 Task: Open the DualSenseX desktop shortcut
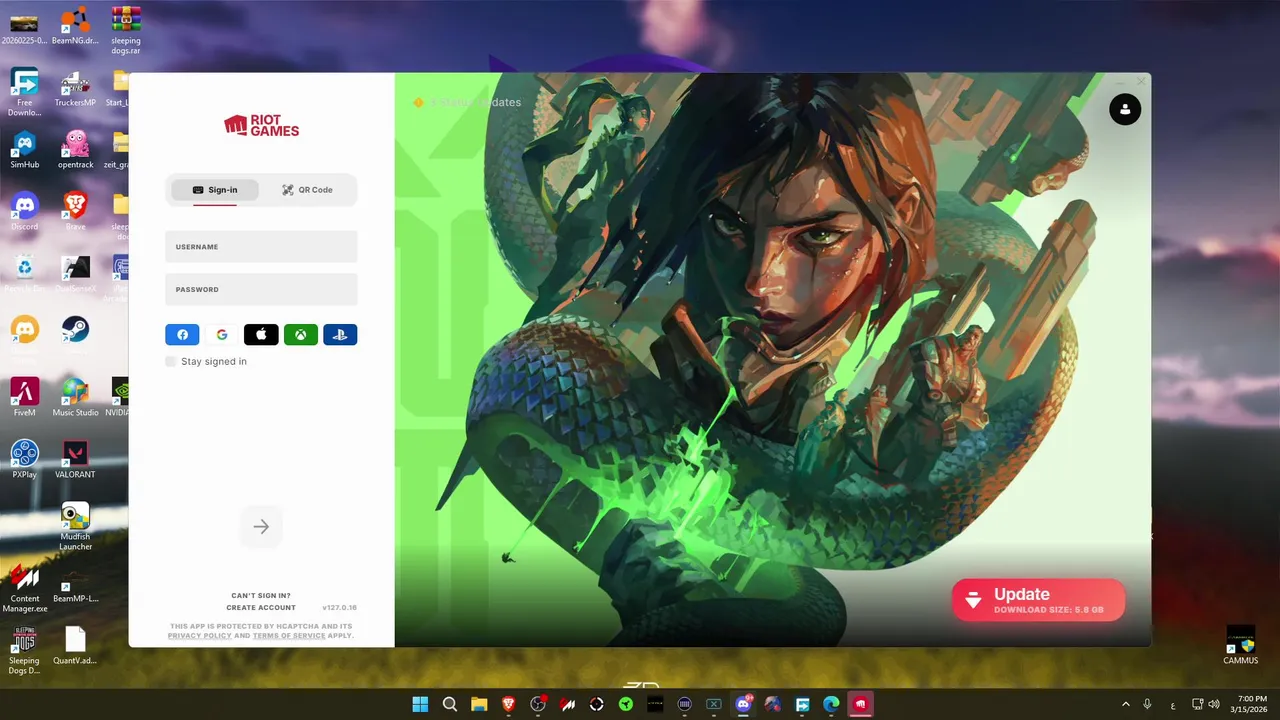click(75, 273)
